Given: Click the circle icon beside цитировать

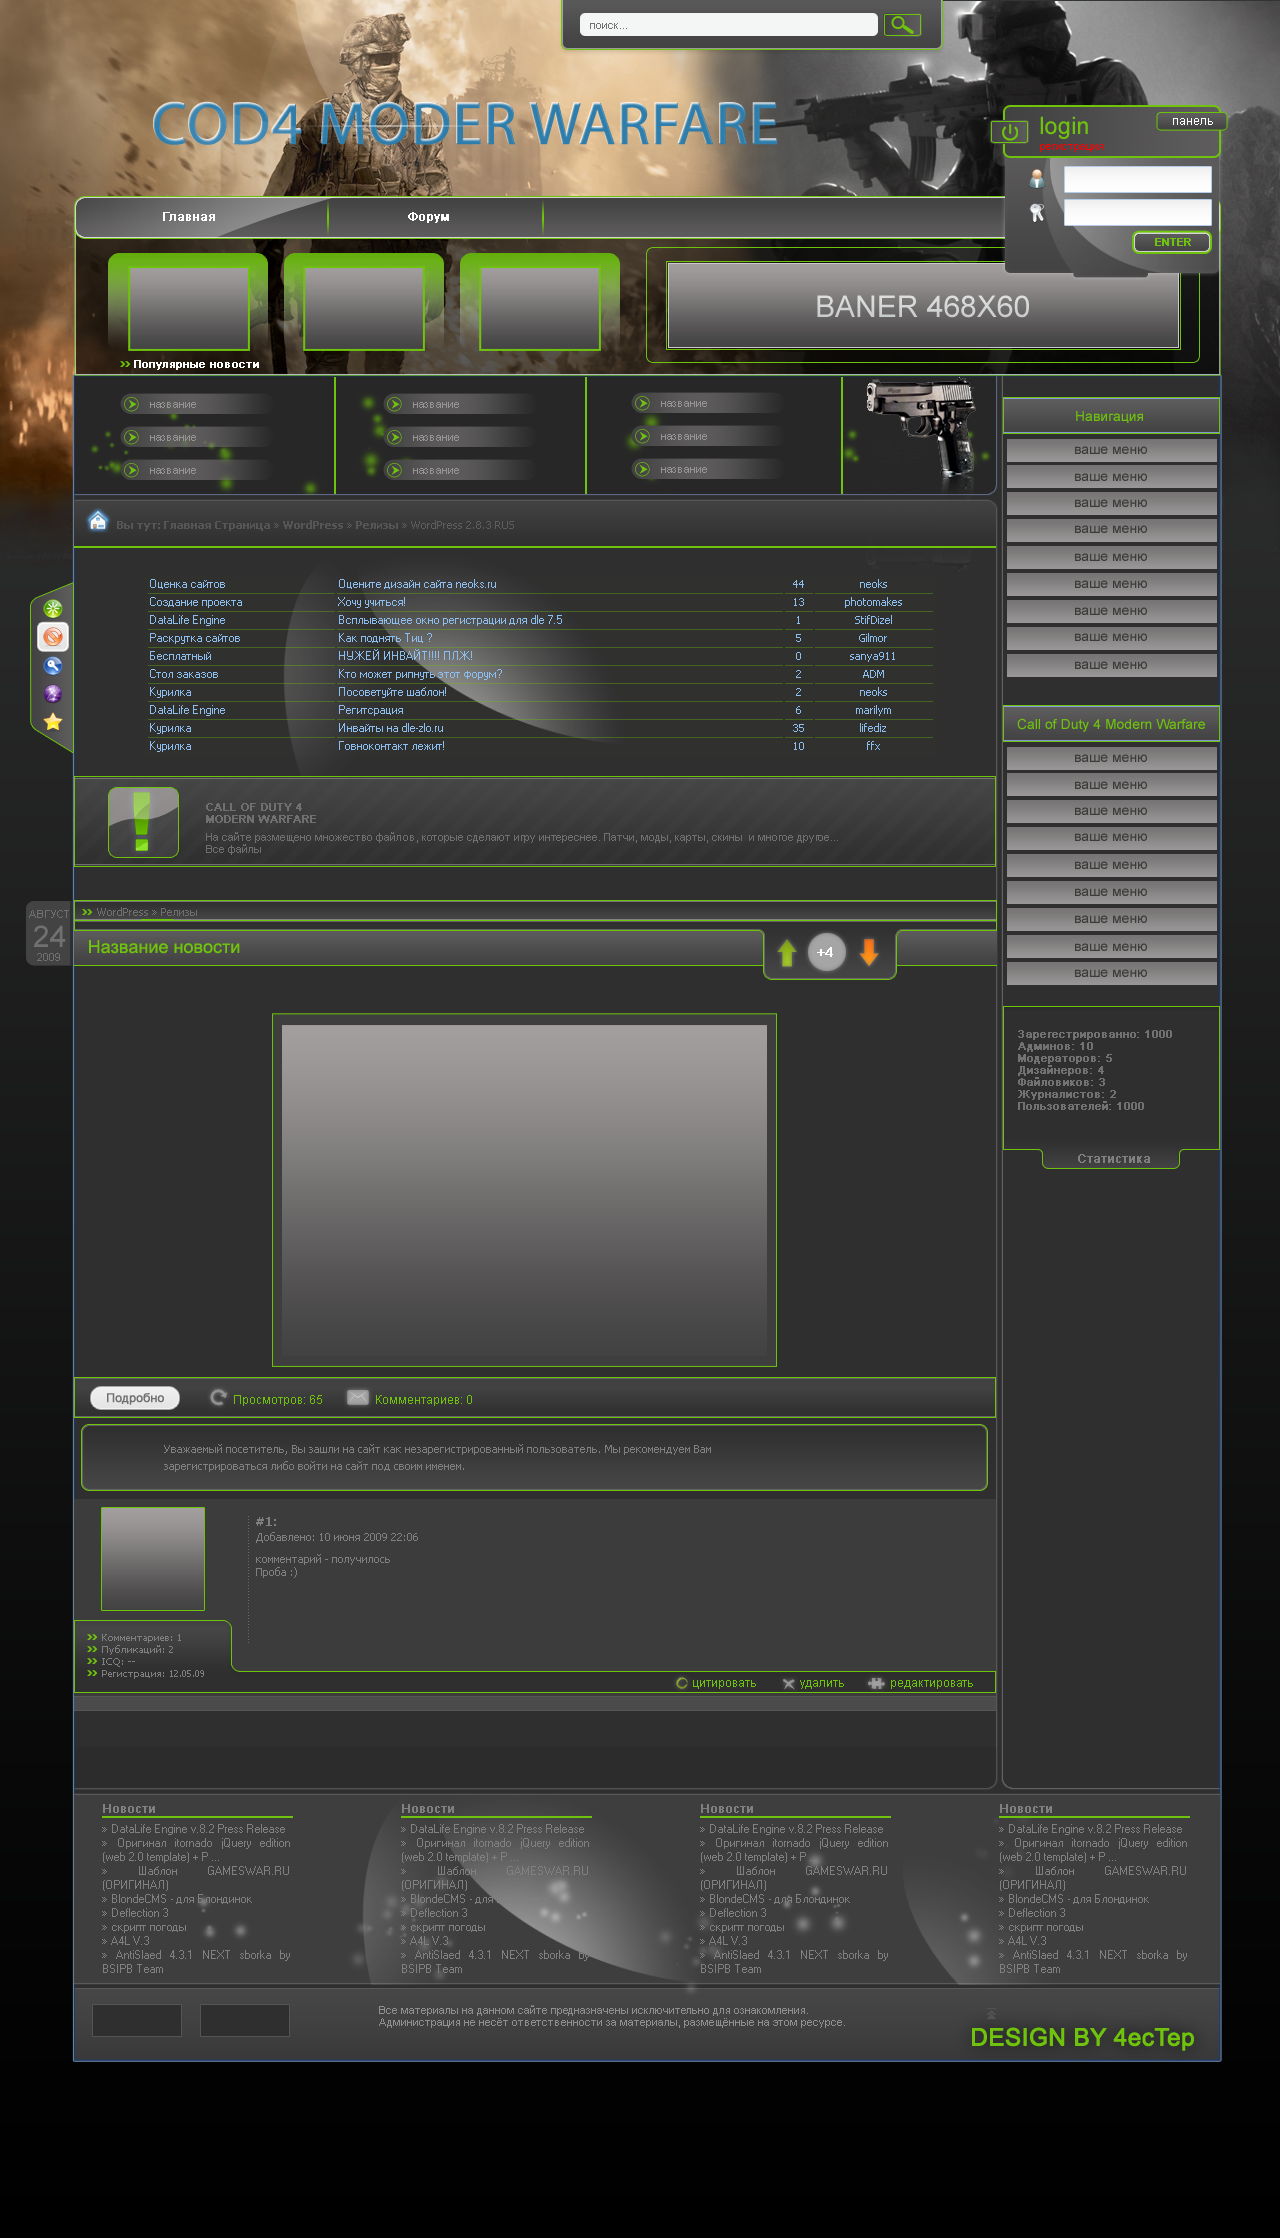Looking at the screenshot, I should 682,1683.
